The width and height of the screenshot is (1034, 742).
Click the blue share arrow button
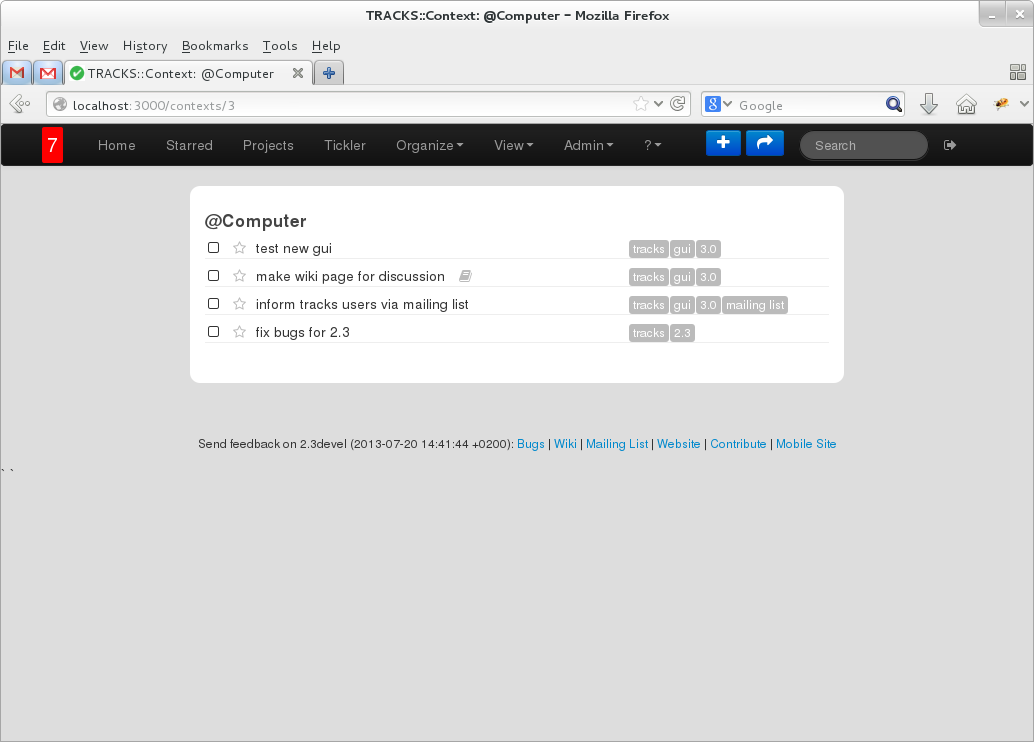(x=764, y=144)
